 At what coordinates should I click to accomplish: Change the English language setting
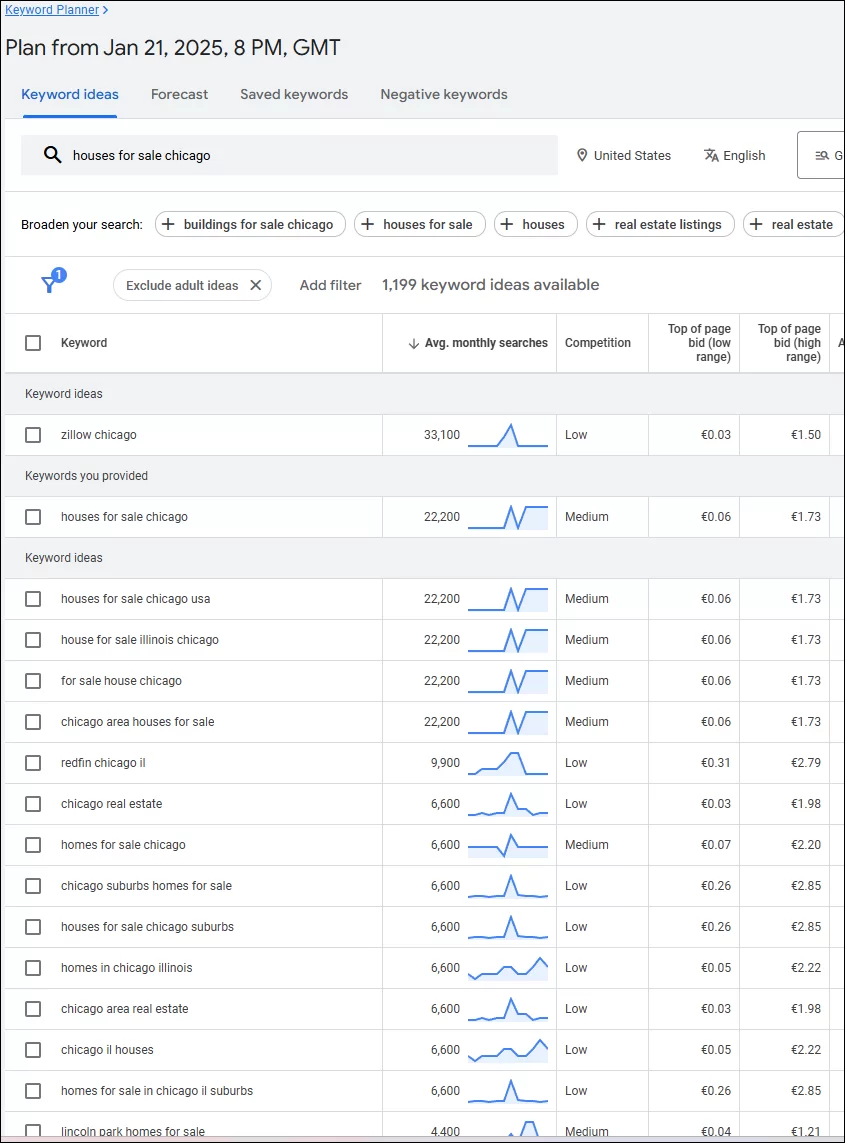click(x=735, y=155)
